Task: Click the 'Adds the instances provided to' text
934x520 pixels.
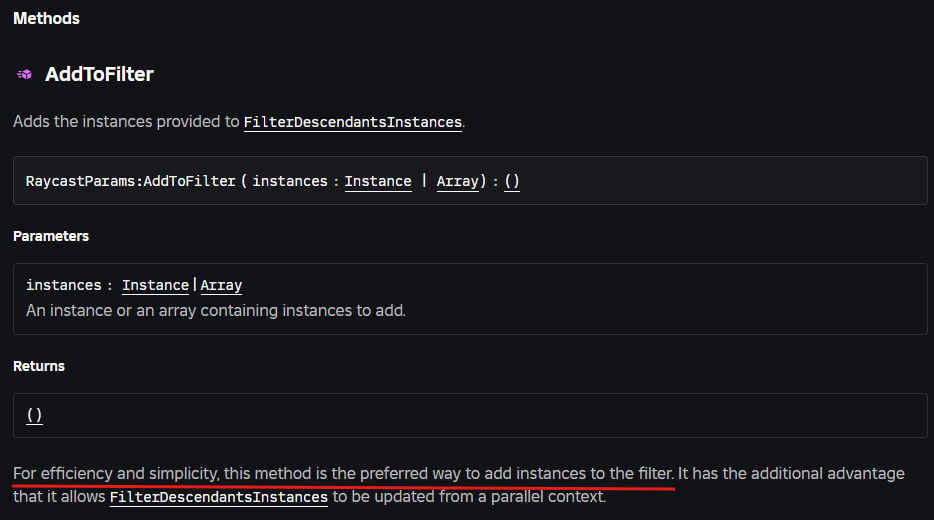Action: tap(127, 122)
